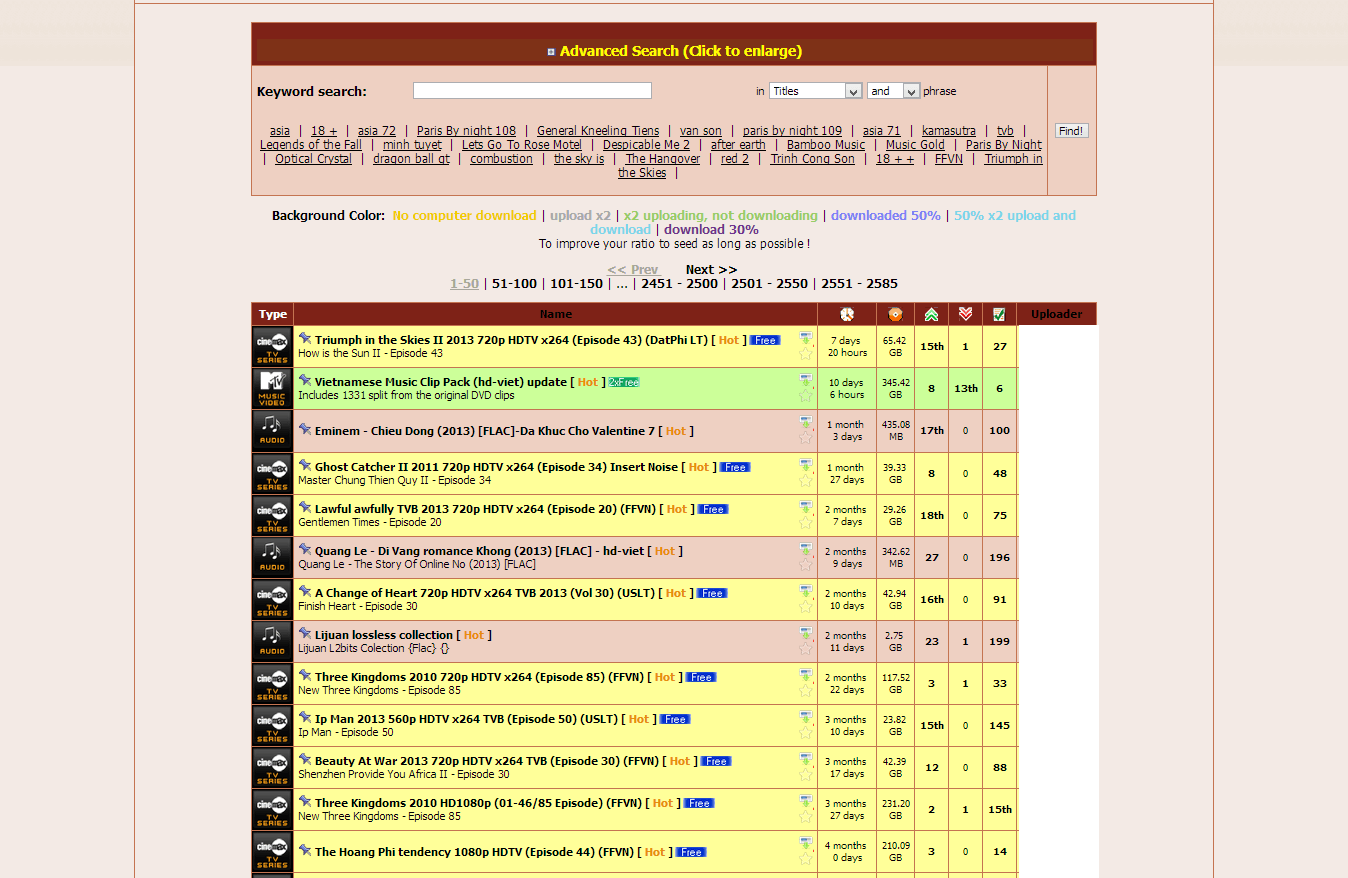The image size is (1348, 878).
Task: Click the TV Series icon beside Ghost Catcher II
Action: [272, 473]
